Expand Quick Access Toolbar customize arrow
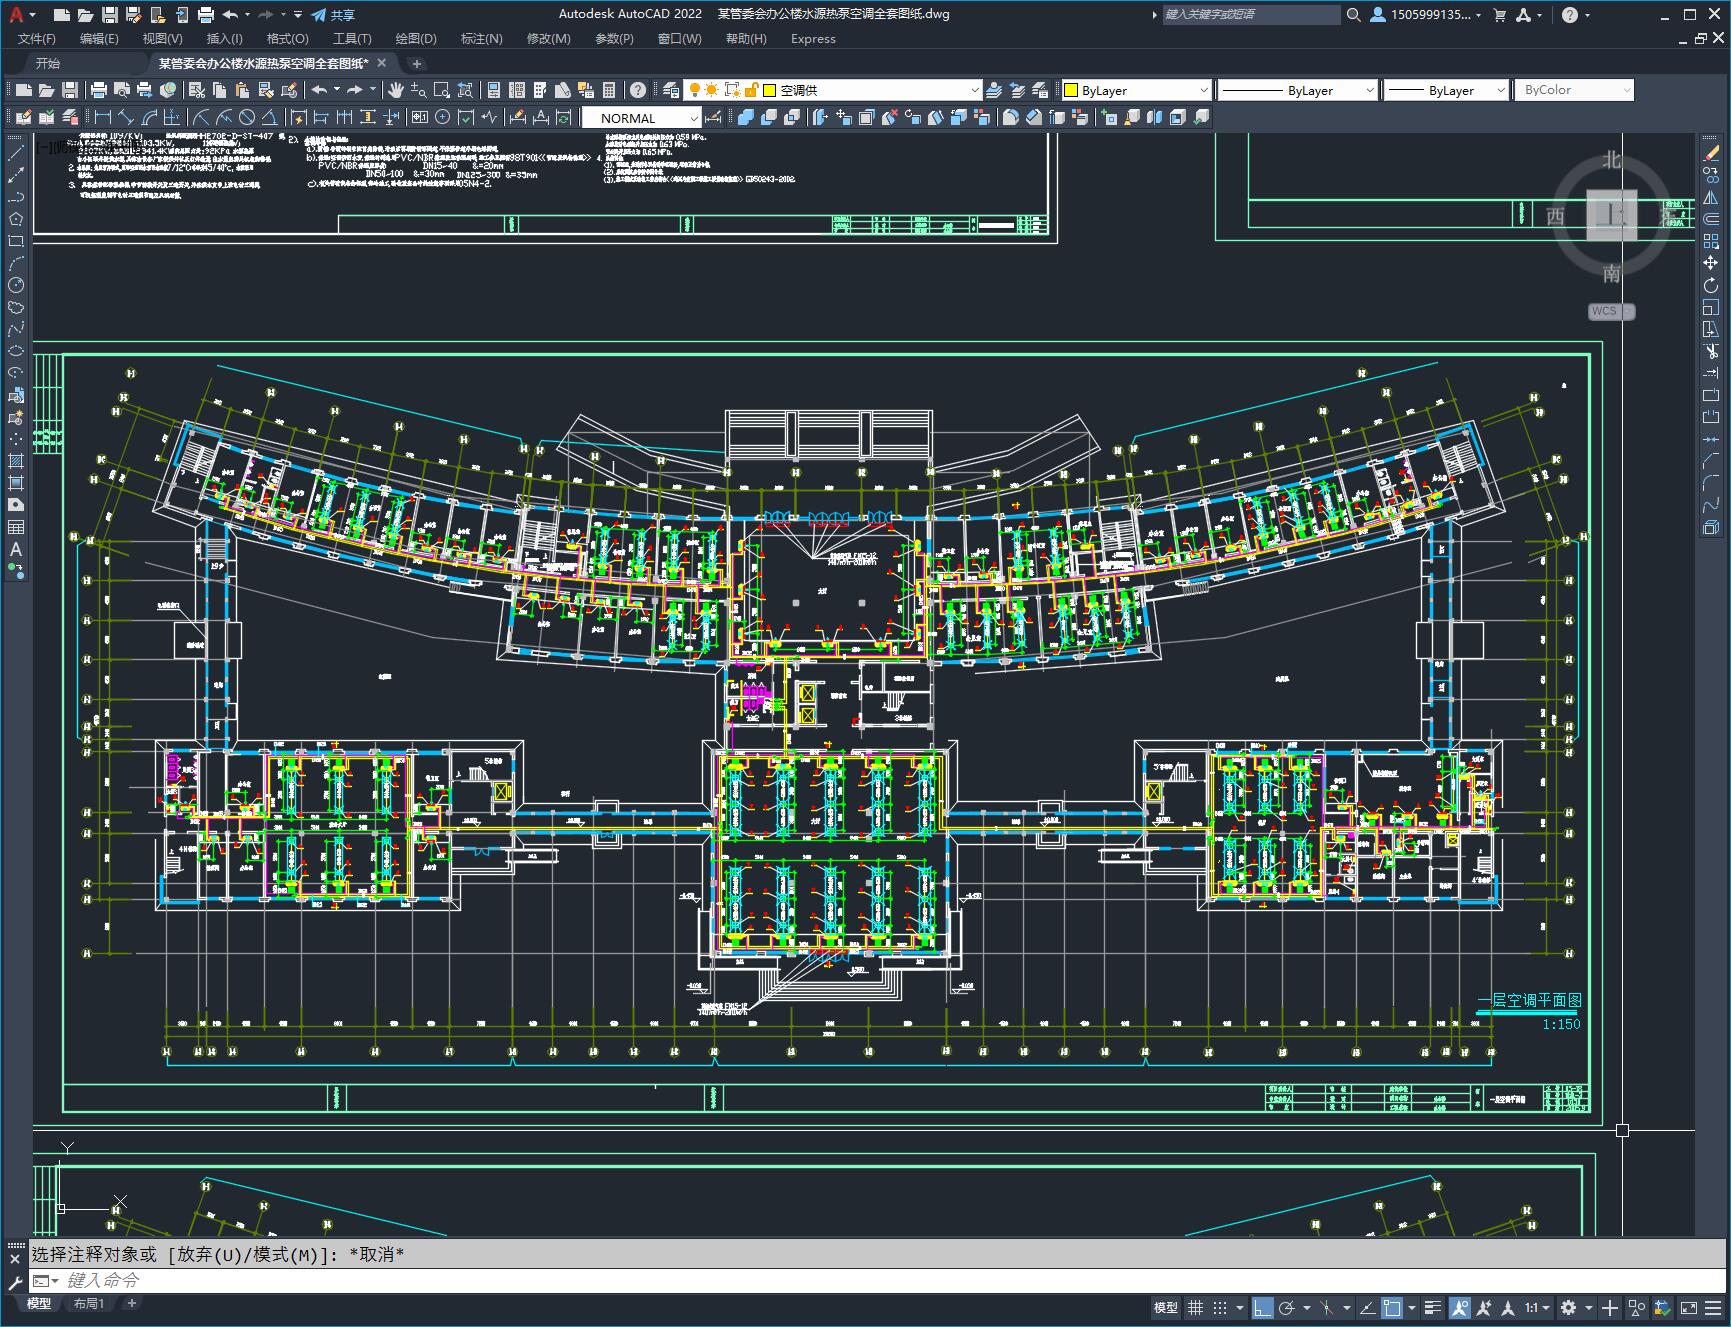 (x=298, y=14)
